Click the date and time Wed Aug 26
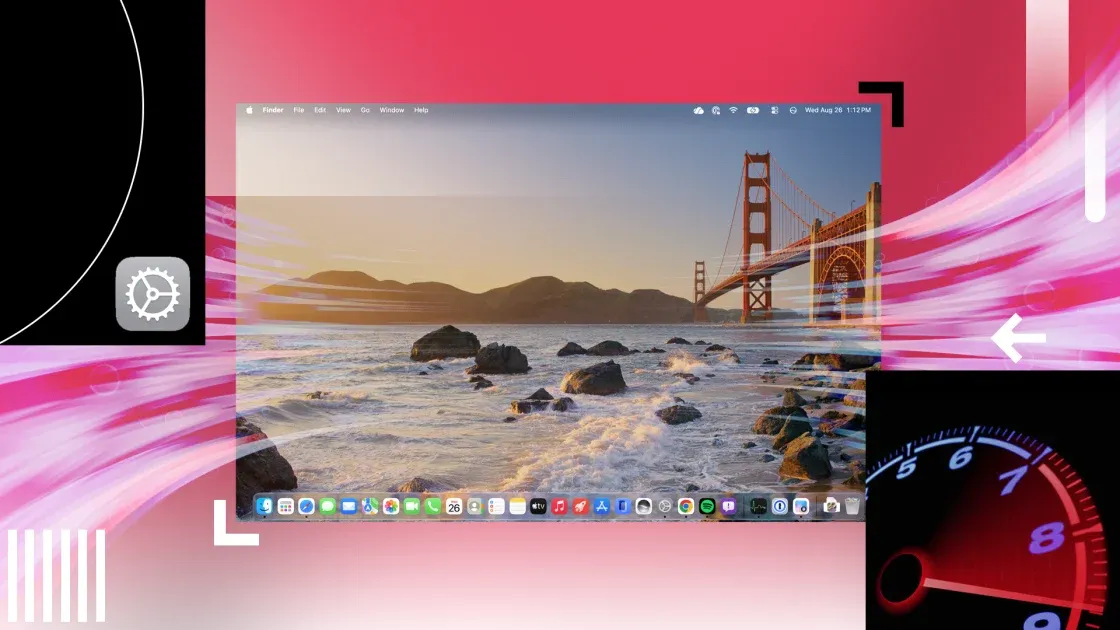 (x=838, y=110)
